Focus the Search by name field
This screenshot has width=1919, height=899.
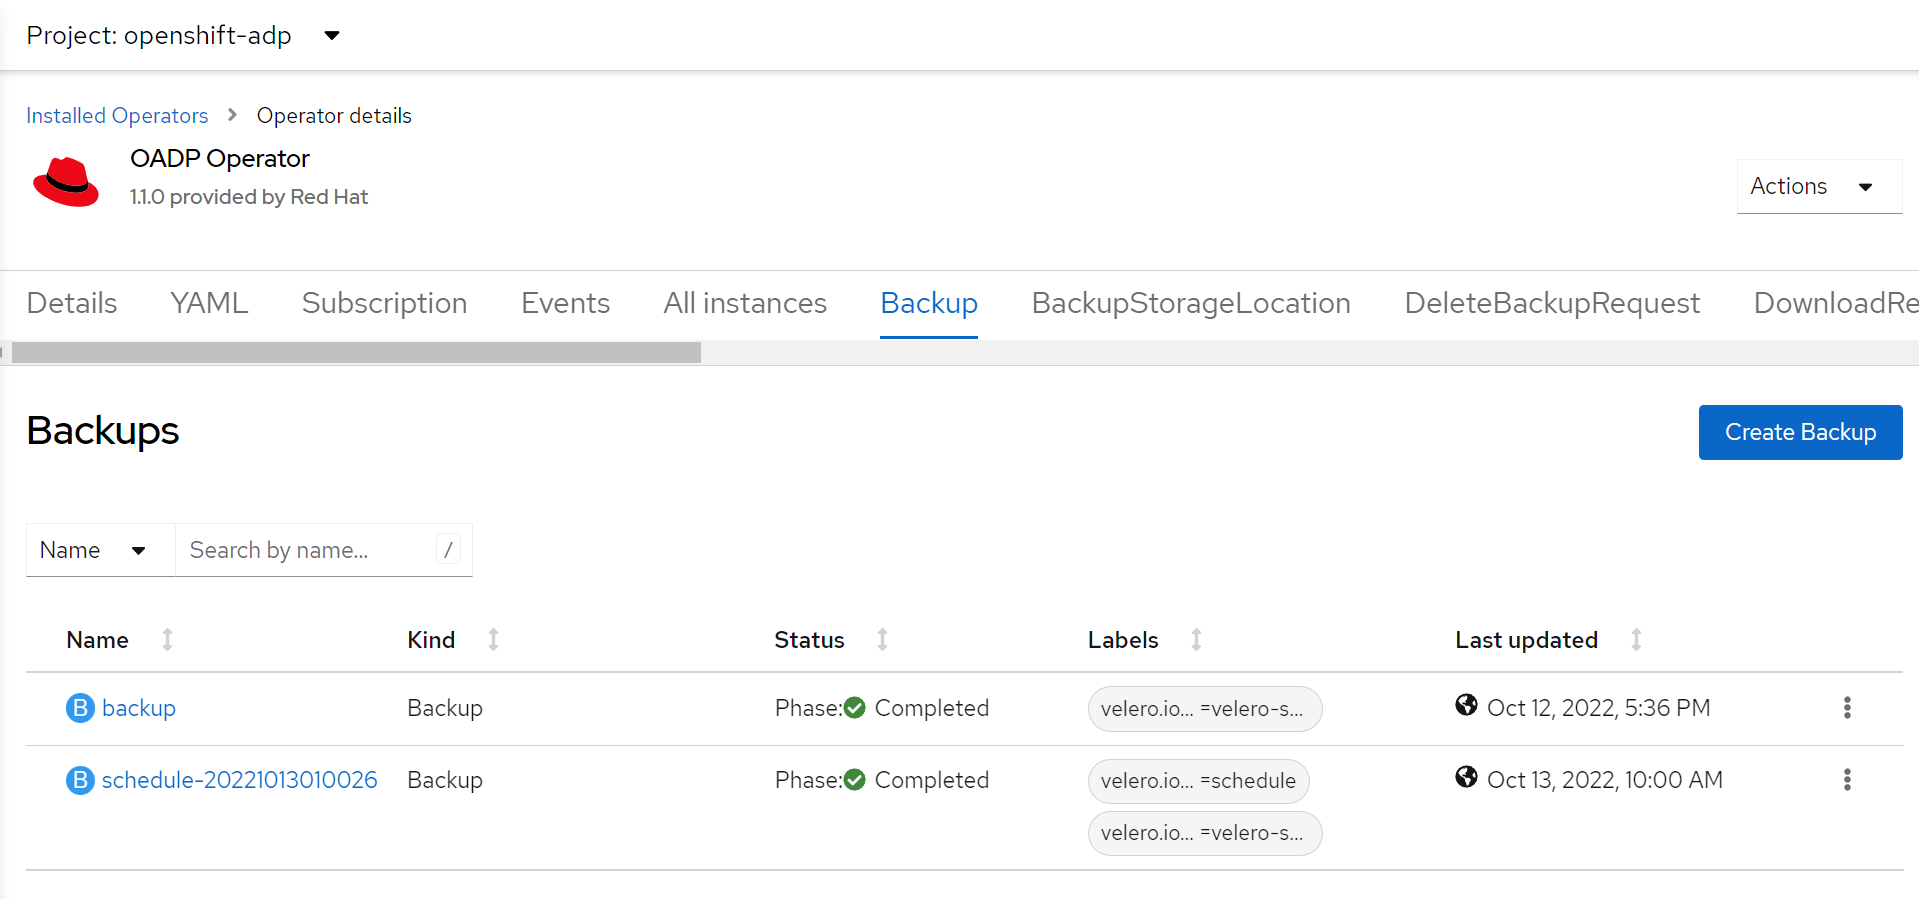(323, 550)
